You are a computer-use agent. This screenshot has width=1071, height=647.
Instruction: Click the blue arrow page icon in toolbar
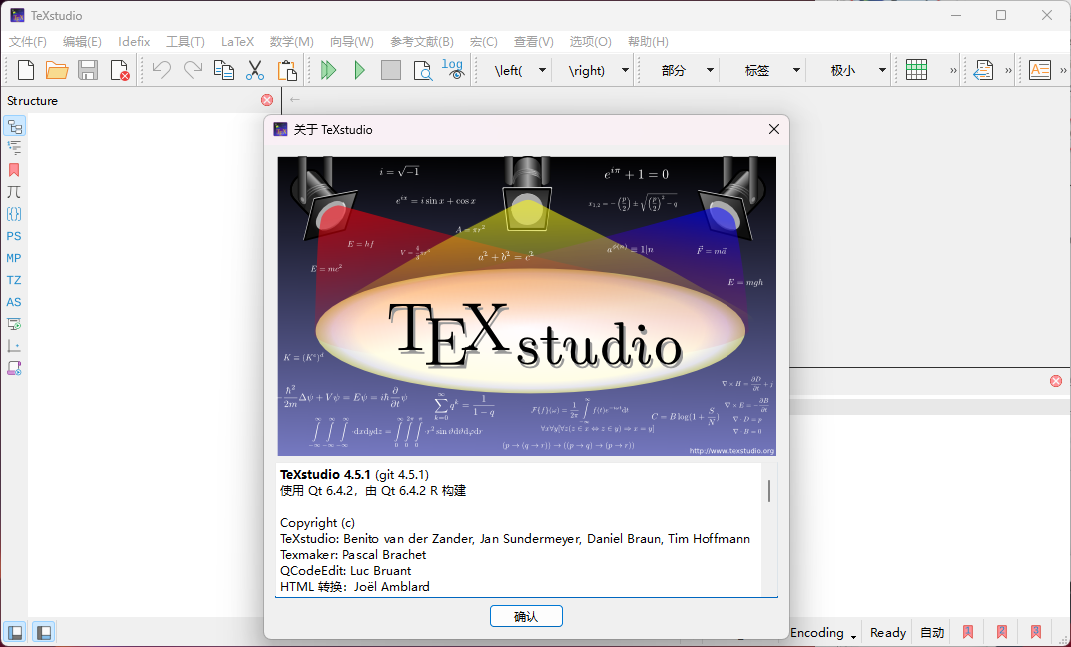click(x=983, y=70)
